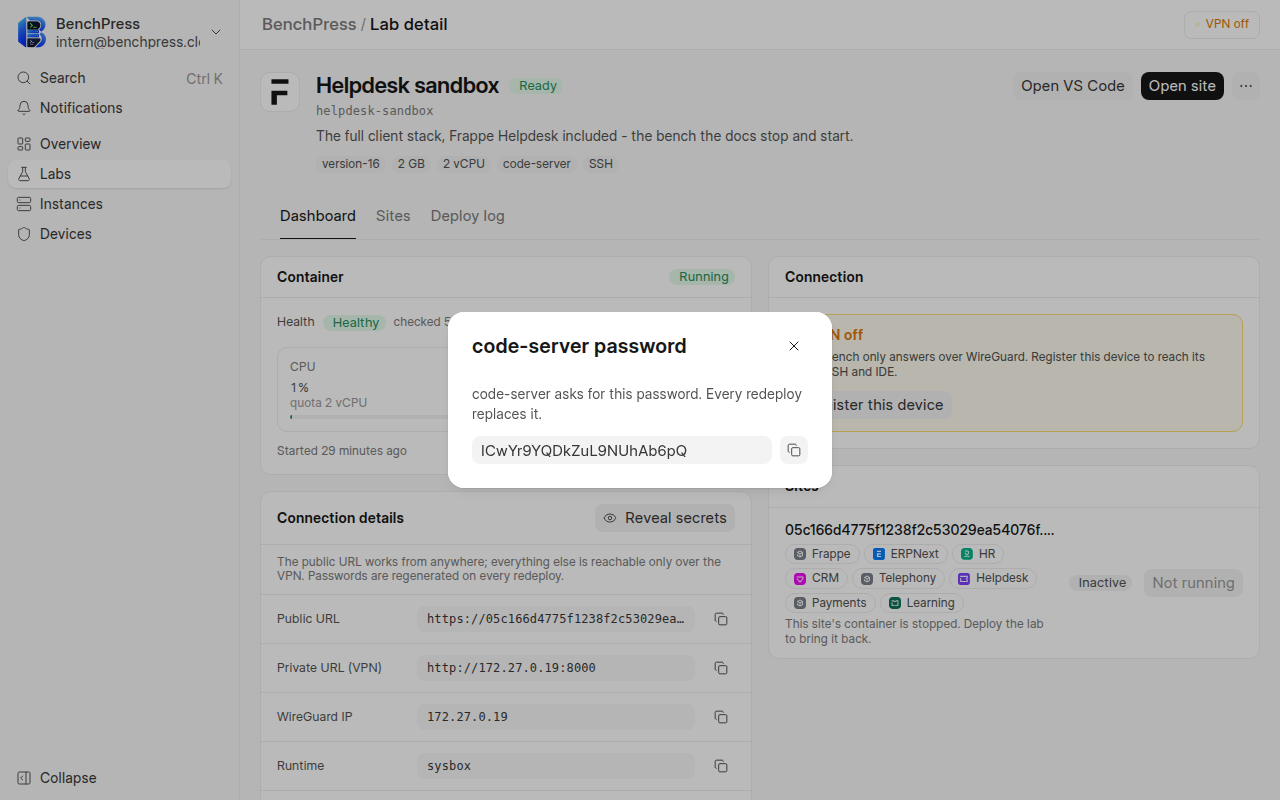The height and width of the screenshot is (800, 1280).
Task: Click the Public URL value field
Action: click(556, 619)
